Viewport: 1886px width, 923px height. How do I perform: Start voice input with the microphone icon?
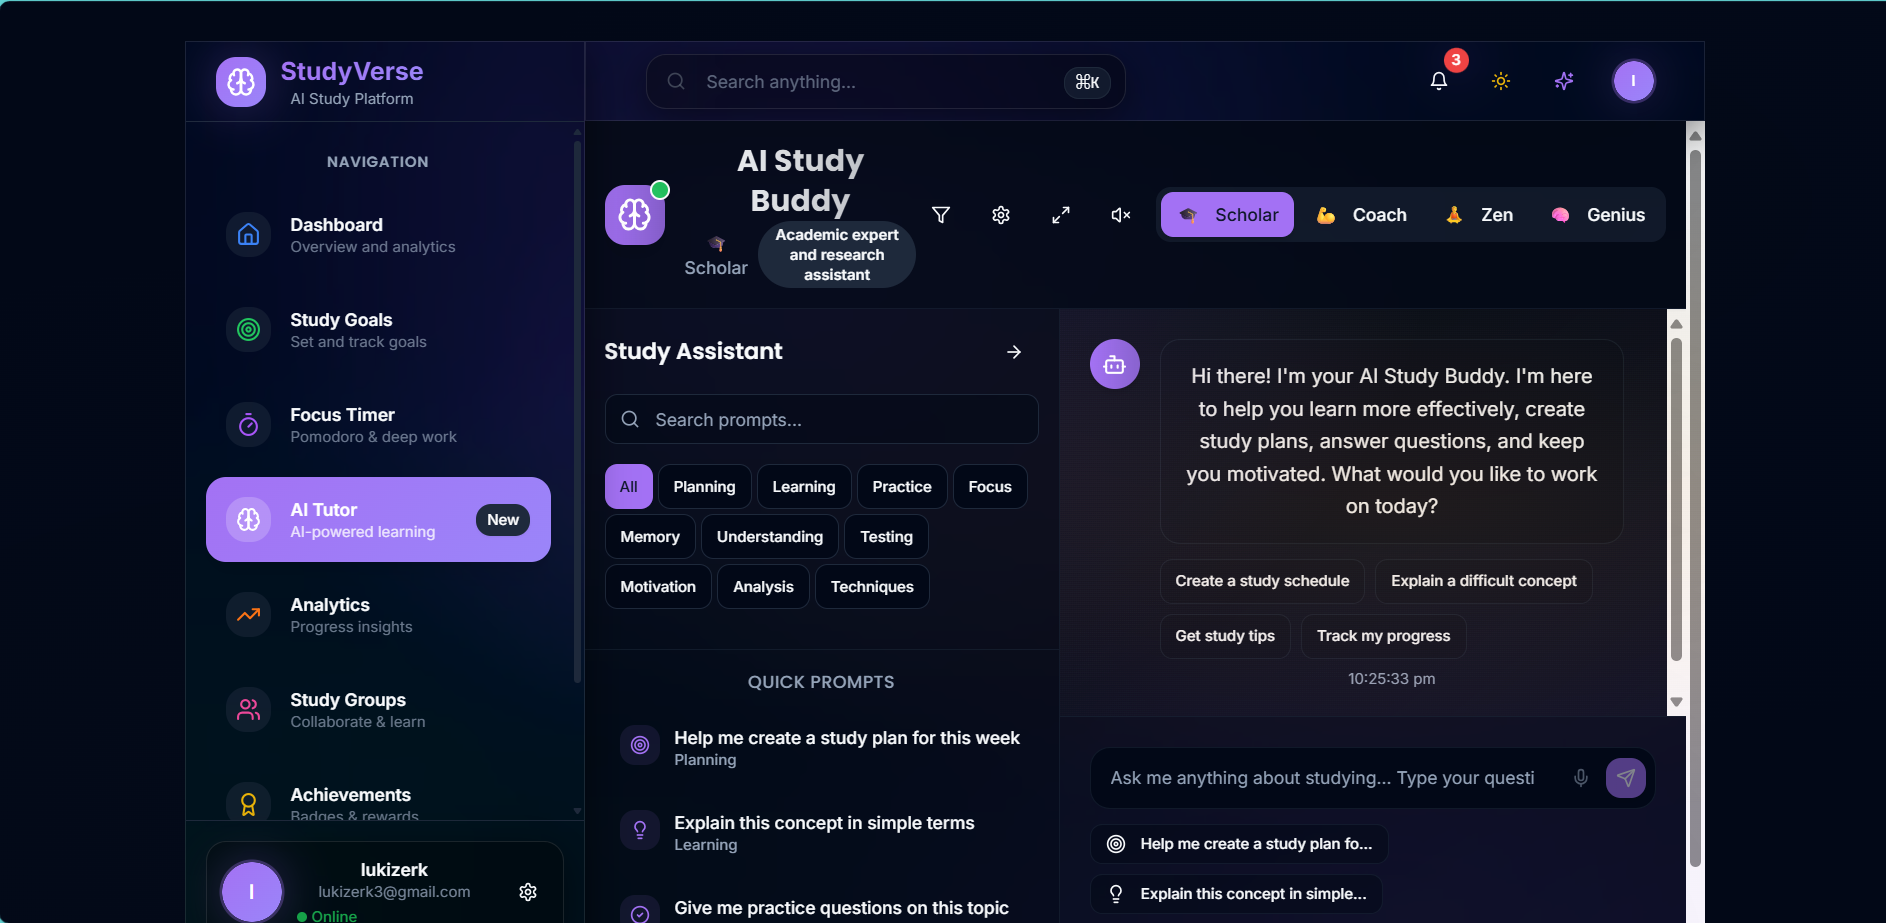click(x=1581, y=778)
